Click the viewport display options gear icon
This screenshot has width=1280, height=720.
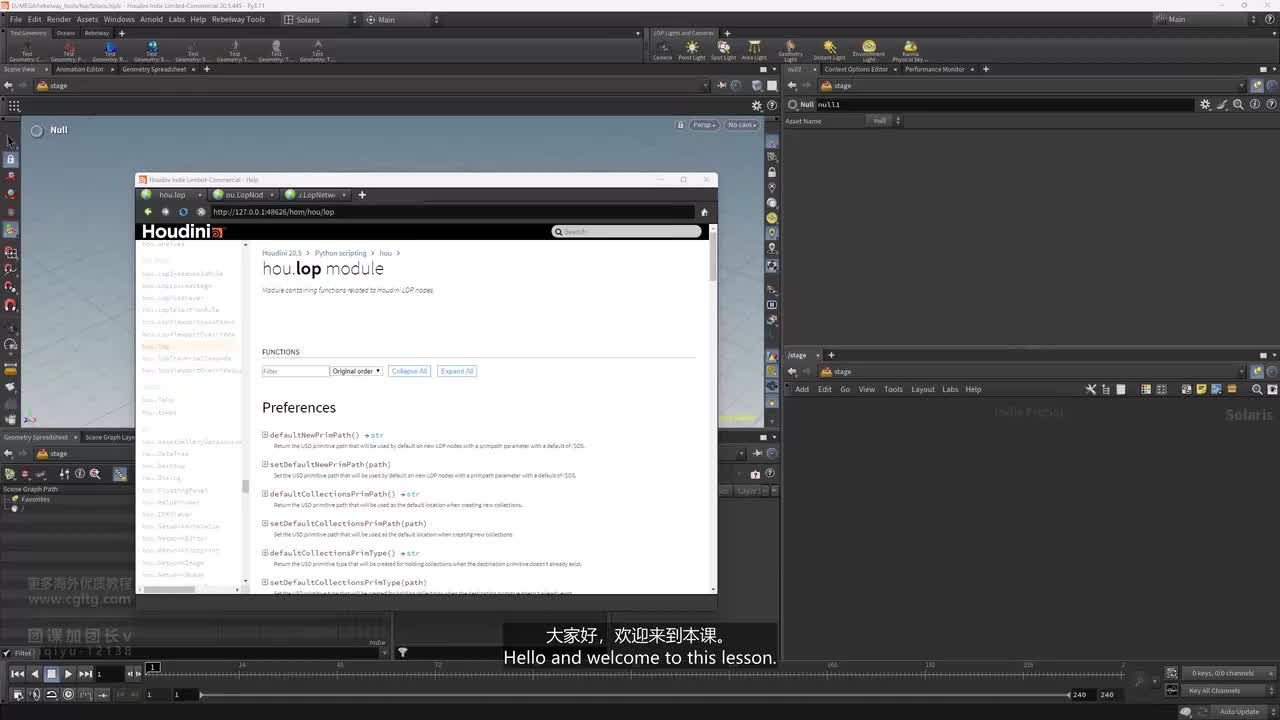pos(757,105)
